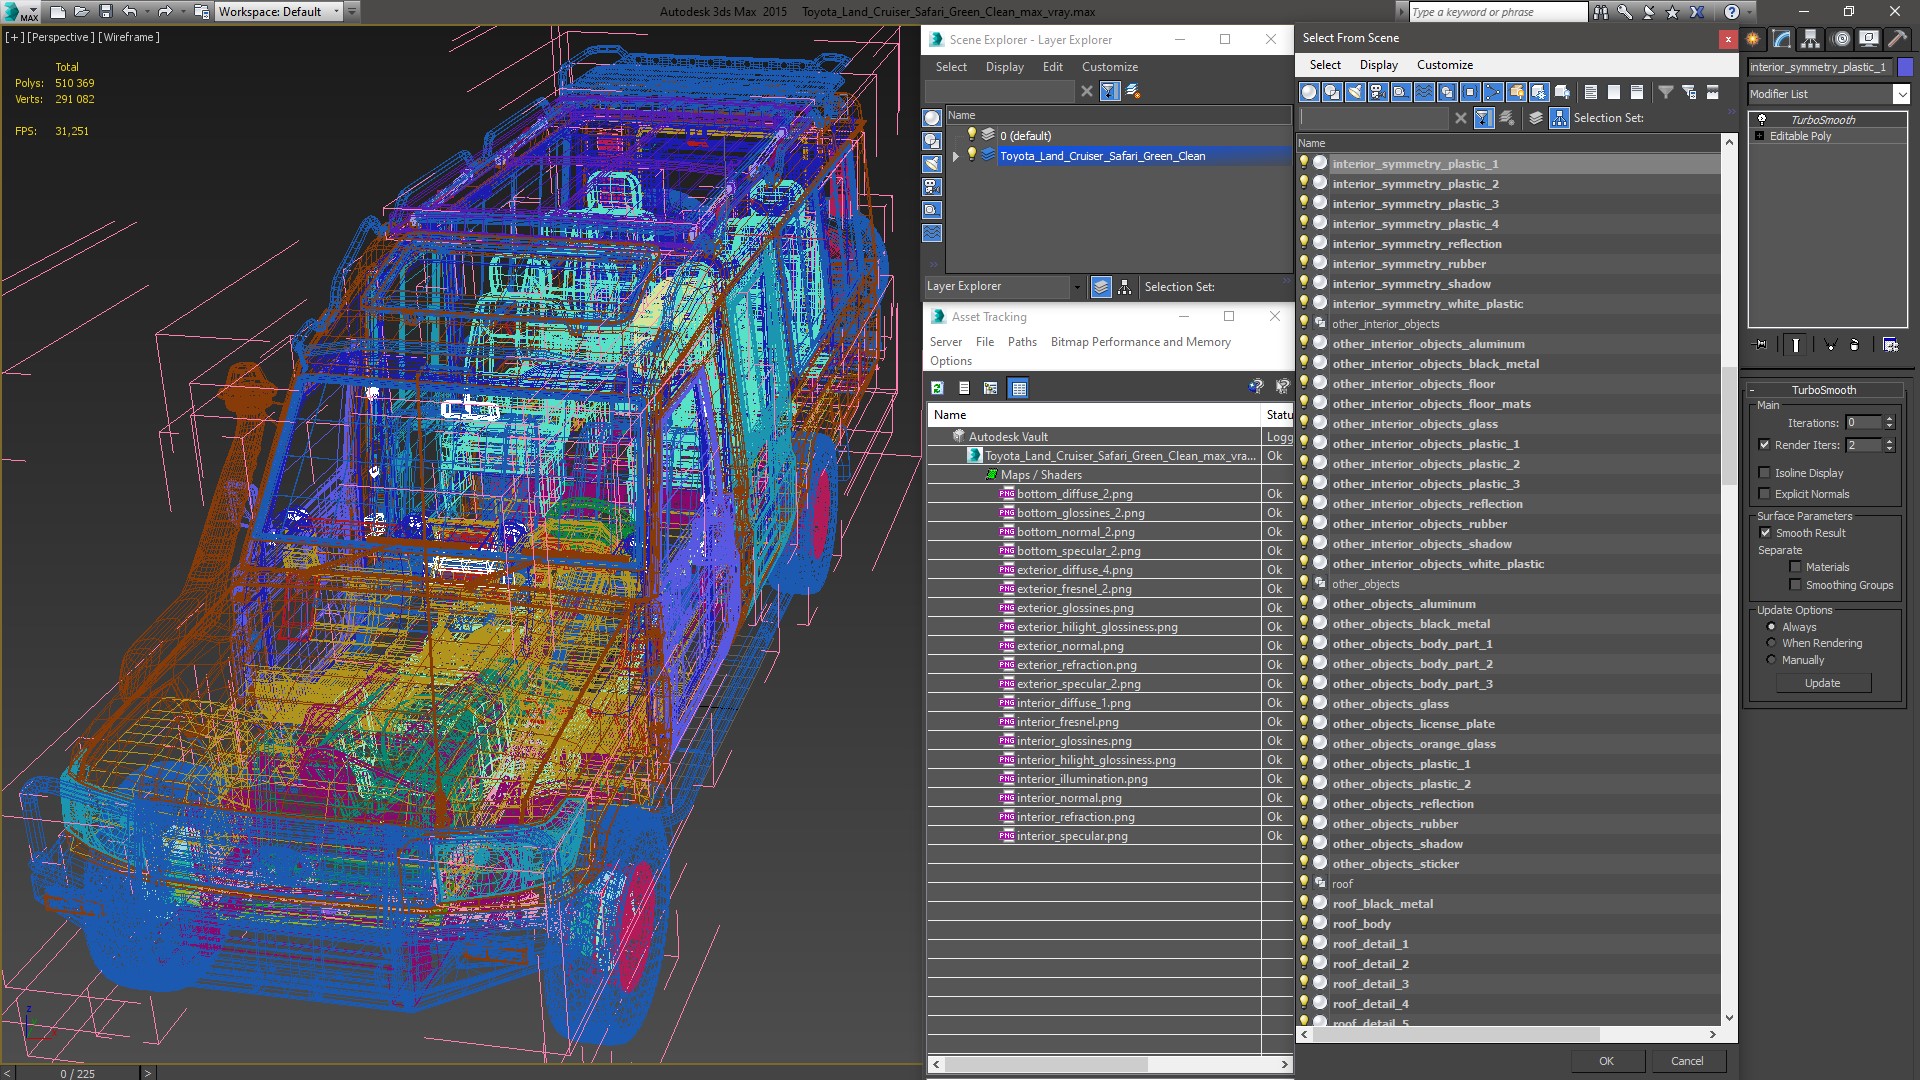Click Select All icon in Select From Scene
This screenshot has height=1080, width=1920.
[x=1590, y=92]
